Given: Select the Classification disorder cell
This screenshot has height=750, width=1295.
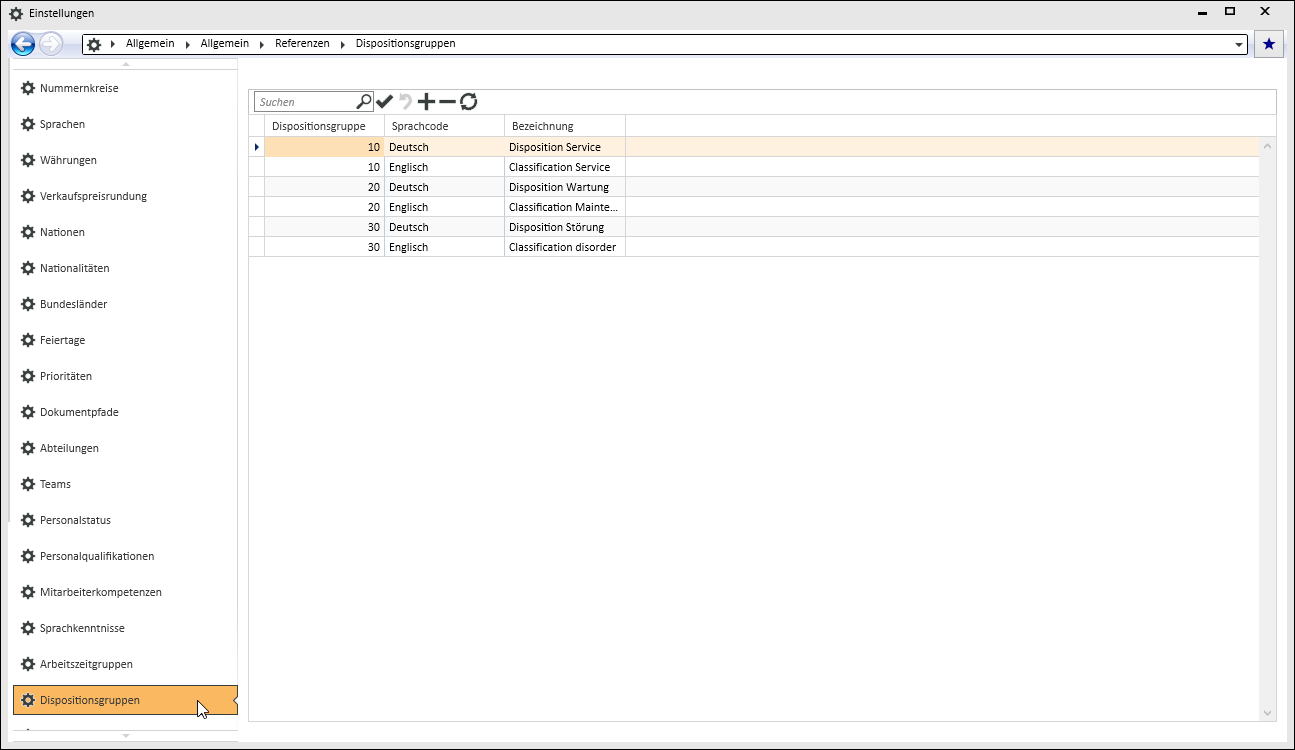Looking at the screenshot, I should pyautogui.click(x=565, y=247).
